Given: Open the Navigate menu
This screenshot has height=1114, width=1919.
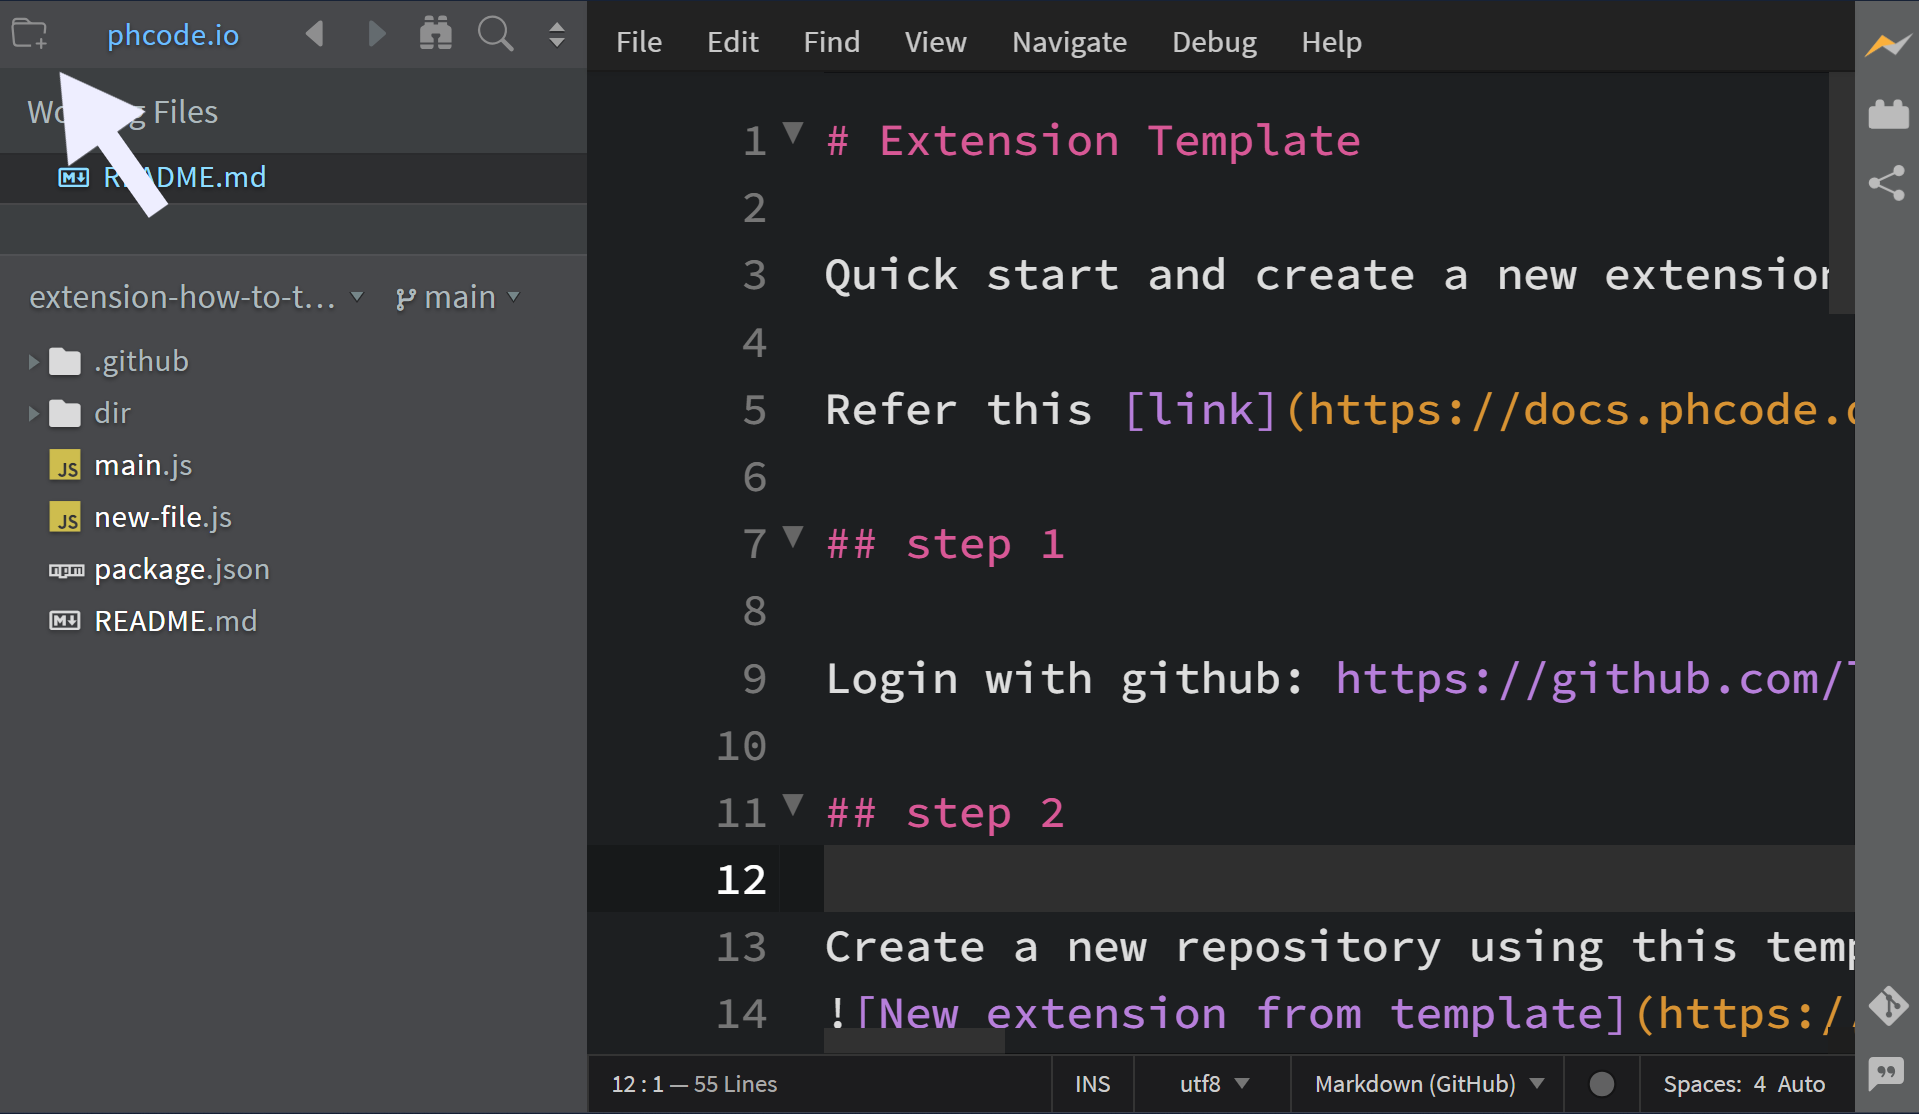Looking at the screenshot, I should pos(1070,42).
